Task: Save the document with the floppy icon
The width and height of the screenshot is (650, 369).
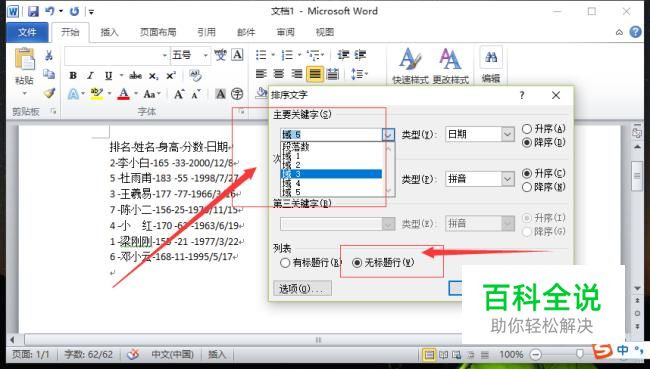Action: (33, 11)
